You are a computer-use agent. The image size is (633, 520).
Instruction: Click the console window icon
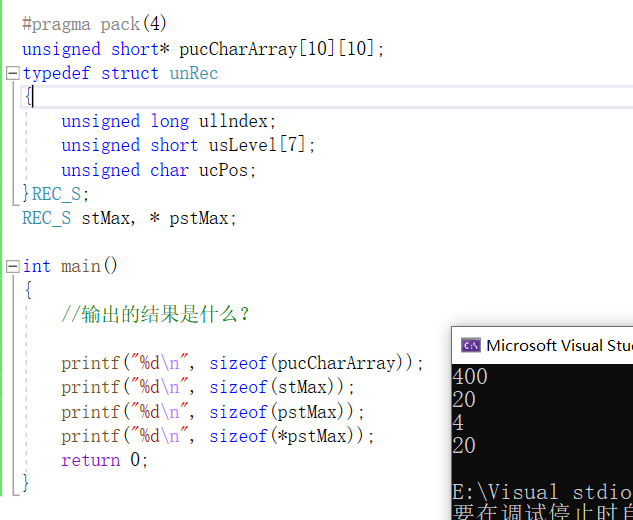tap(471, 346)
